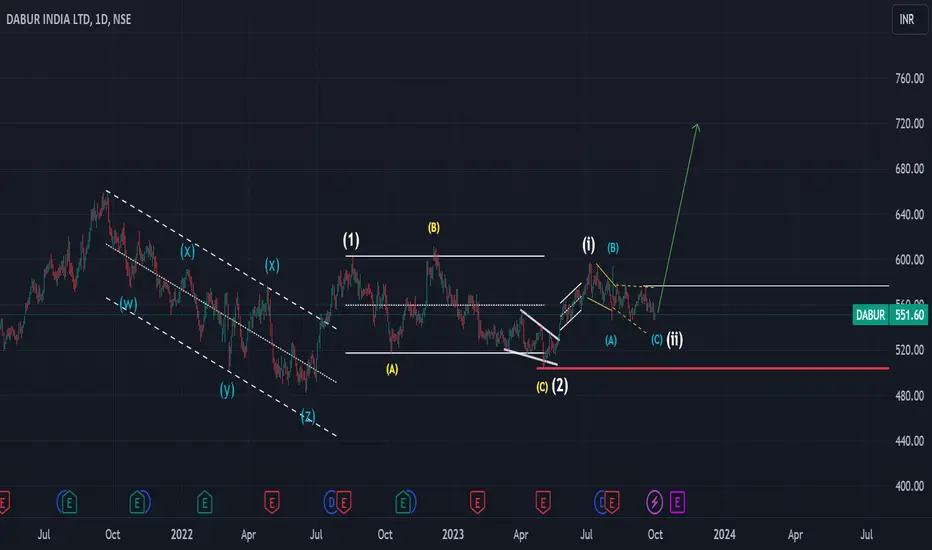The image size is (932, 550).
Task: Open the blue dividend marker near July 2023
Action: [x=600, y=502]
